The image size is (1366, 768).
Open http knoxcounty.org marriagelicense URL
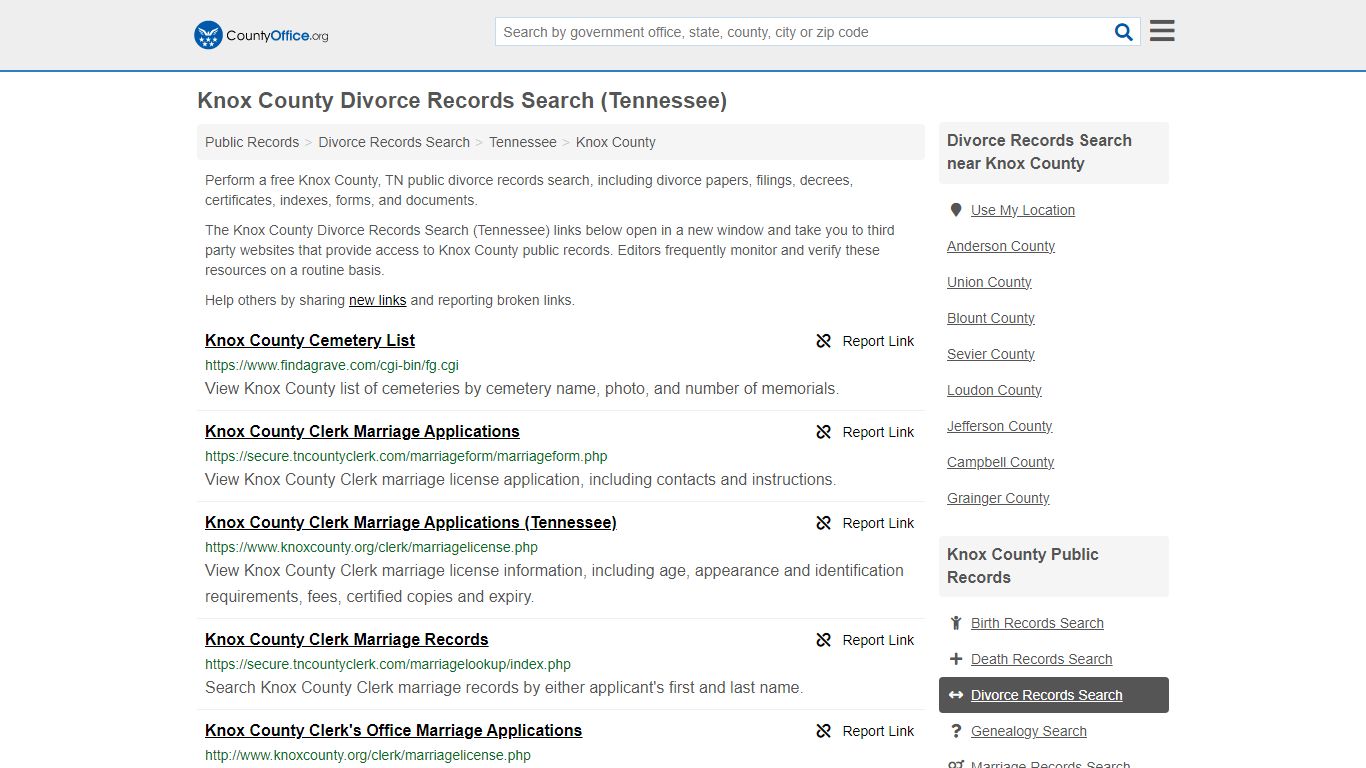[368, 755]
